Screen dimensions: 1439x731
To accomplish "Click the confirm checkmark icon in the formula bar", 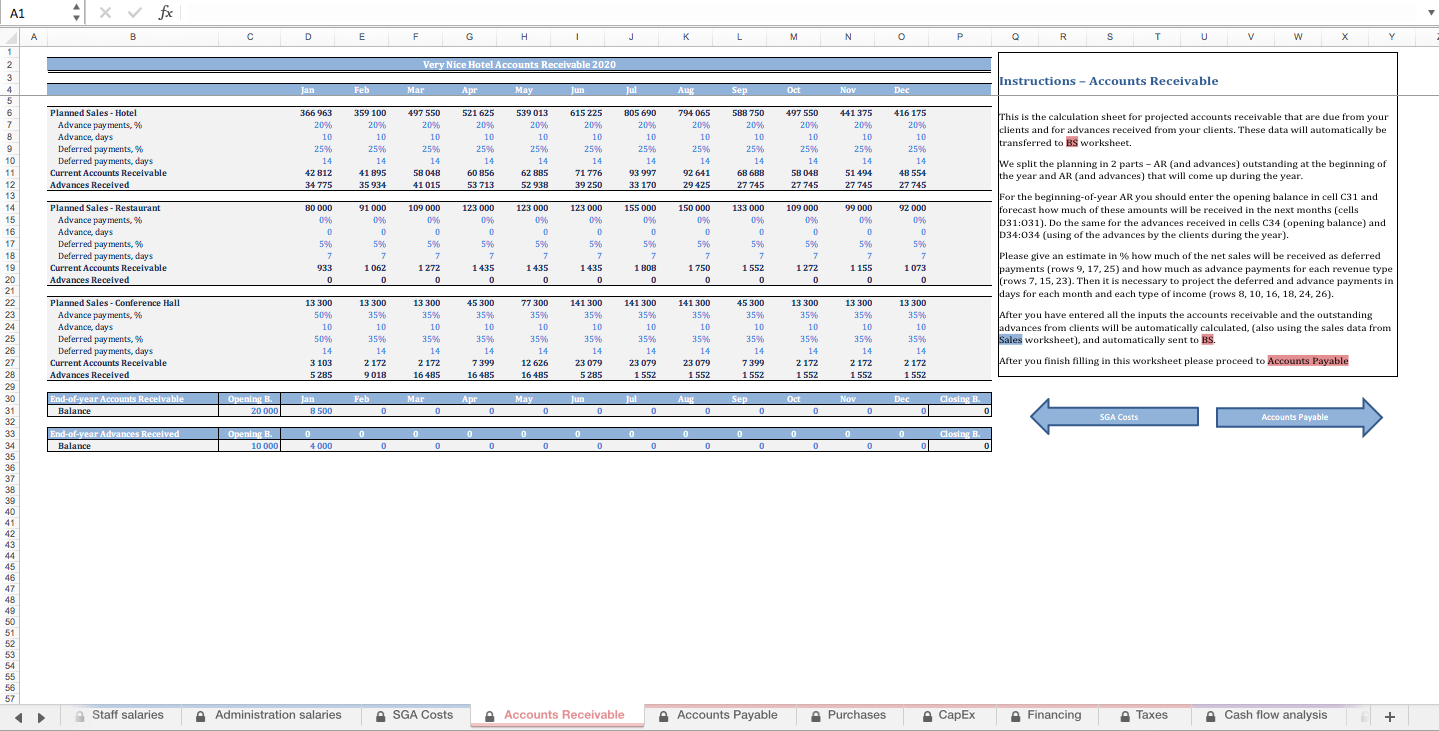I will (x=134, y=12).
